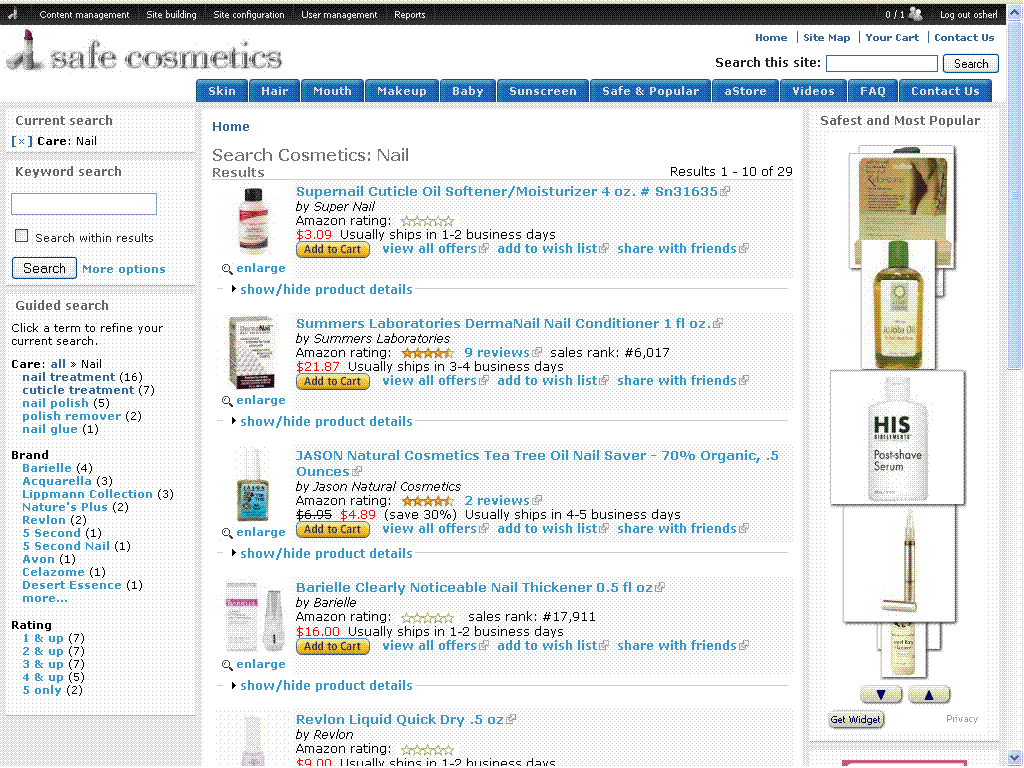Open the Videos tab

point(813,91)
